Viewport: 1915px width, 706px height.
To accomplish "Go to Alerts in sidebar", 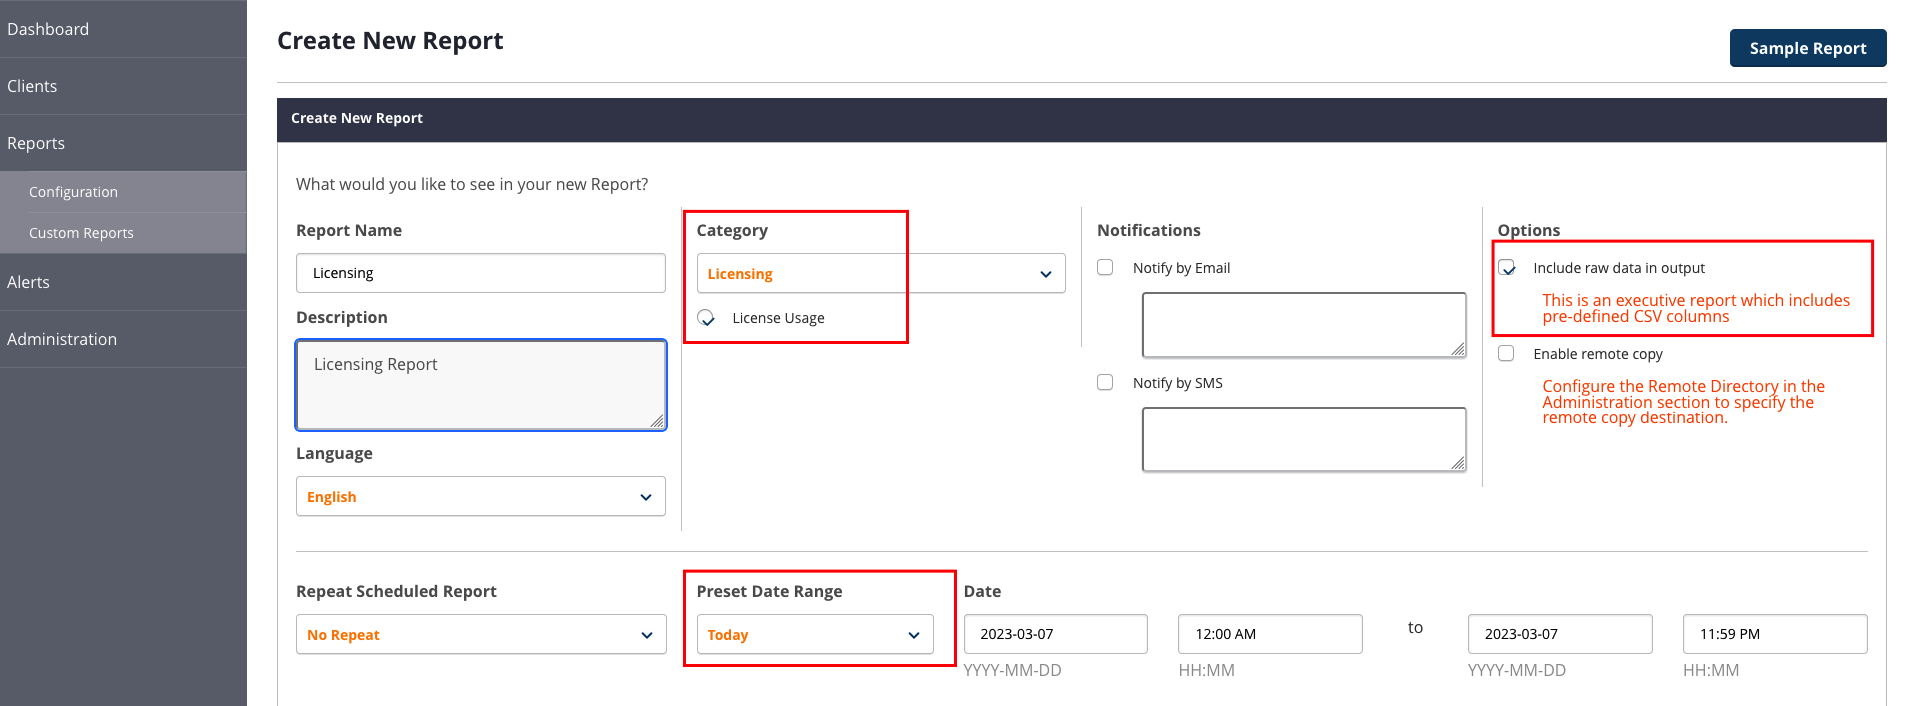I will [123, 282].
